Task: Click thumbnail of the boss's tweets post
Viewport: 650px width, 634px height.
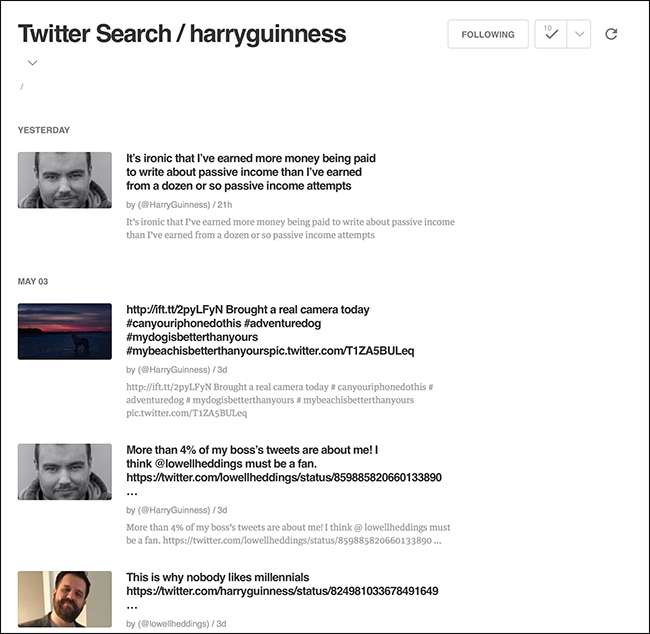Action: coord(65,472)
